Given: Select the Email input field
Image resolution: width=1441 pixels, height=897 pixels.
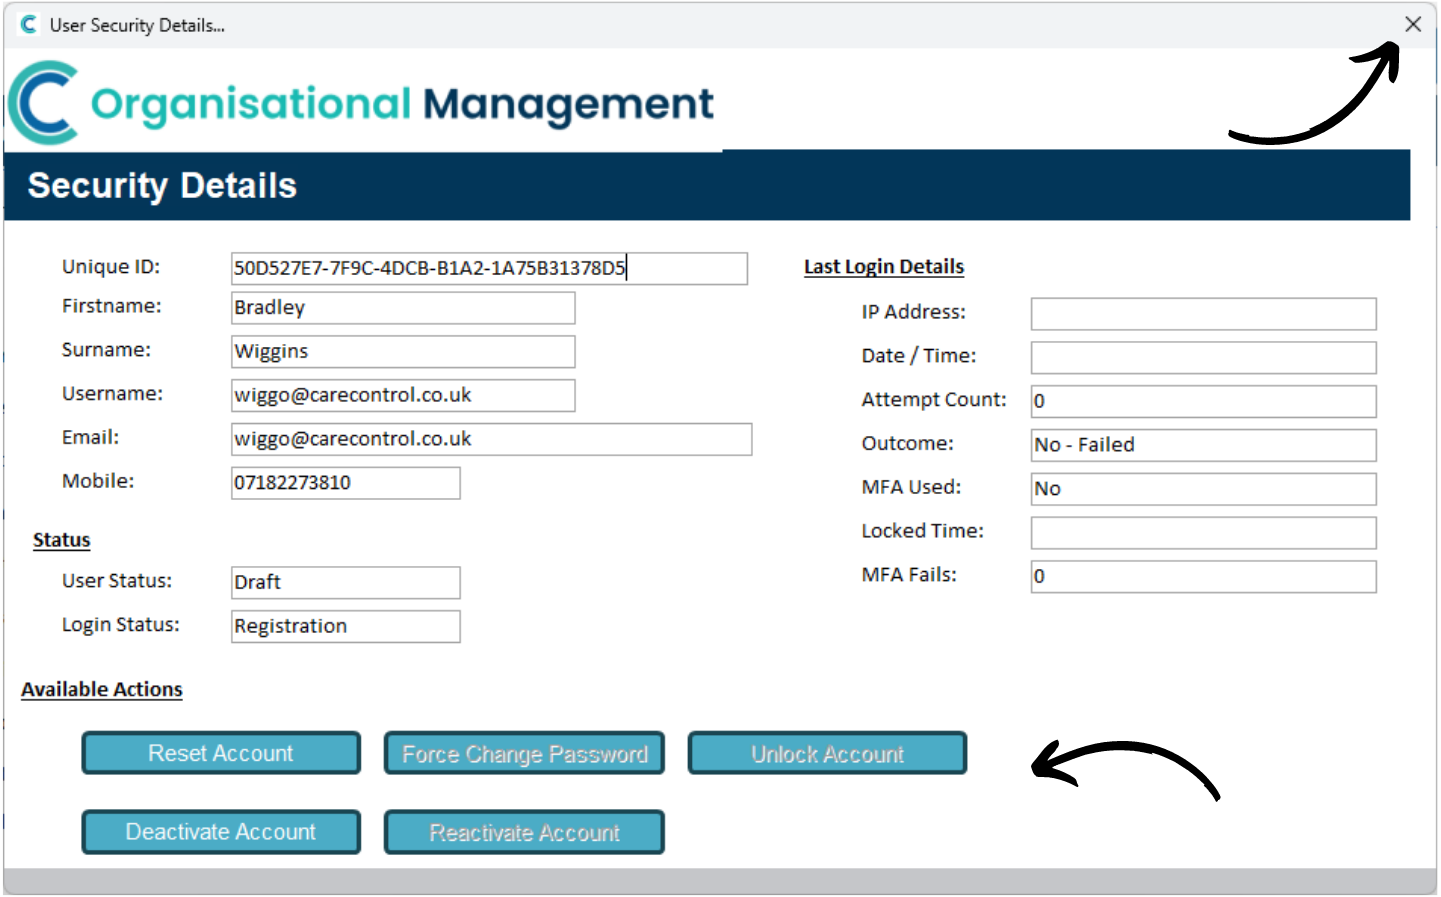Looking at the screenshot, I should pos(491,439).
